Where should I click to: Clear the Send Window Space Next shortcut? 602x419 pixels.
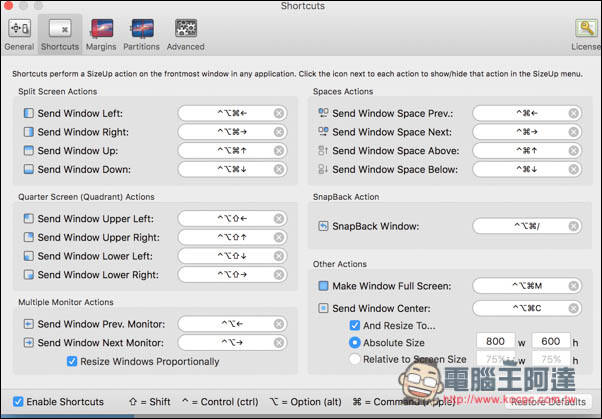tap(574, 132)
